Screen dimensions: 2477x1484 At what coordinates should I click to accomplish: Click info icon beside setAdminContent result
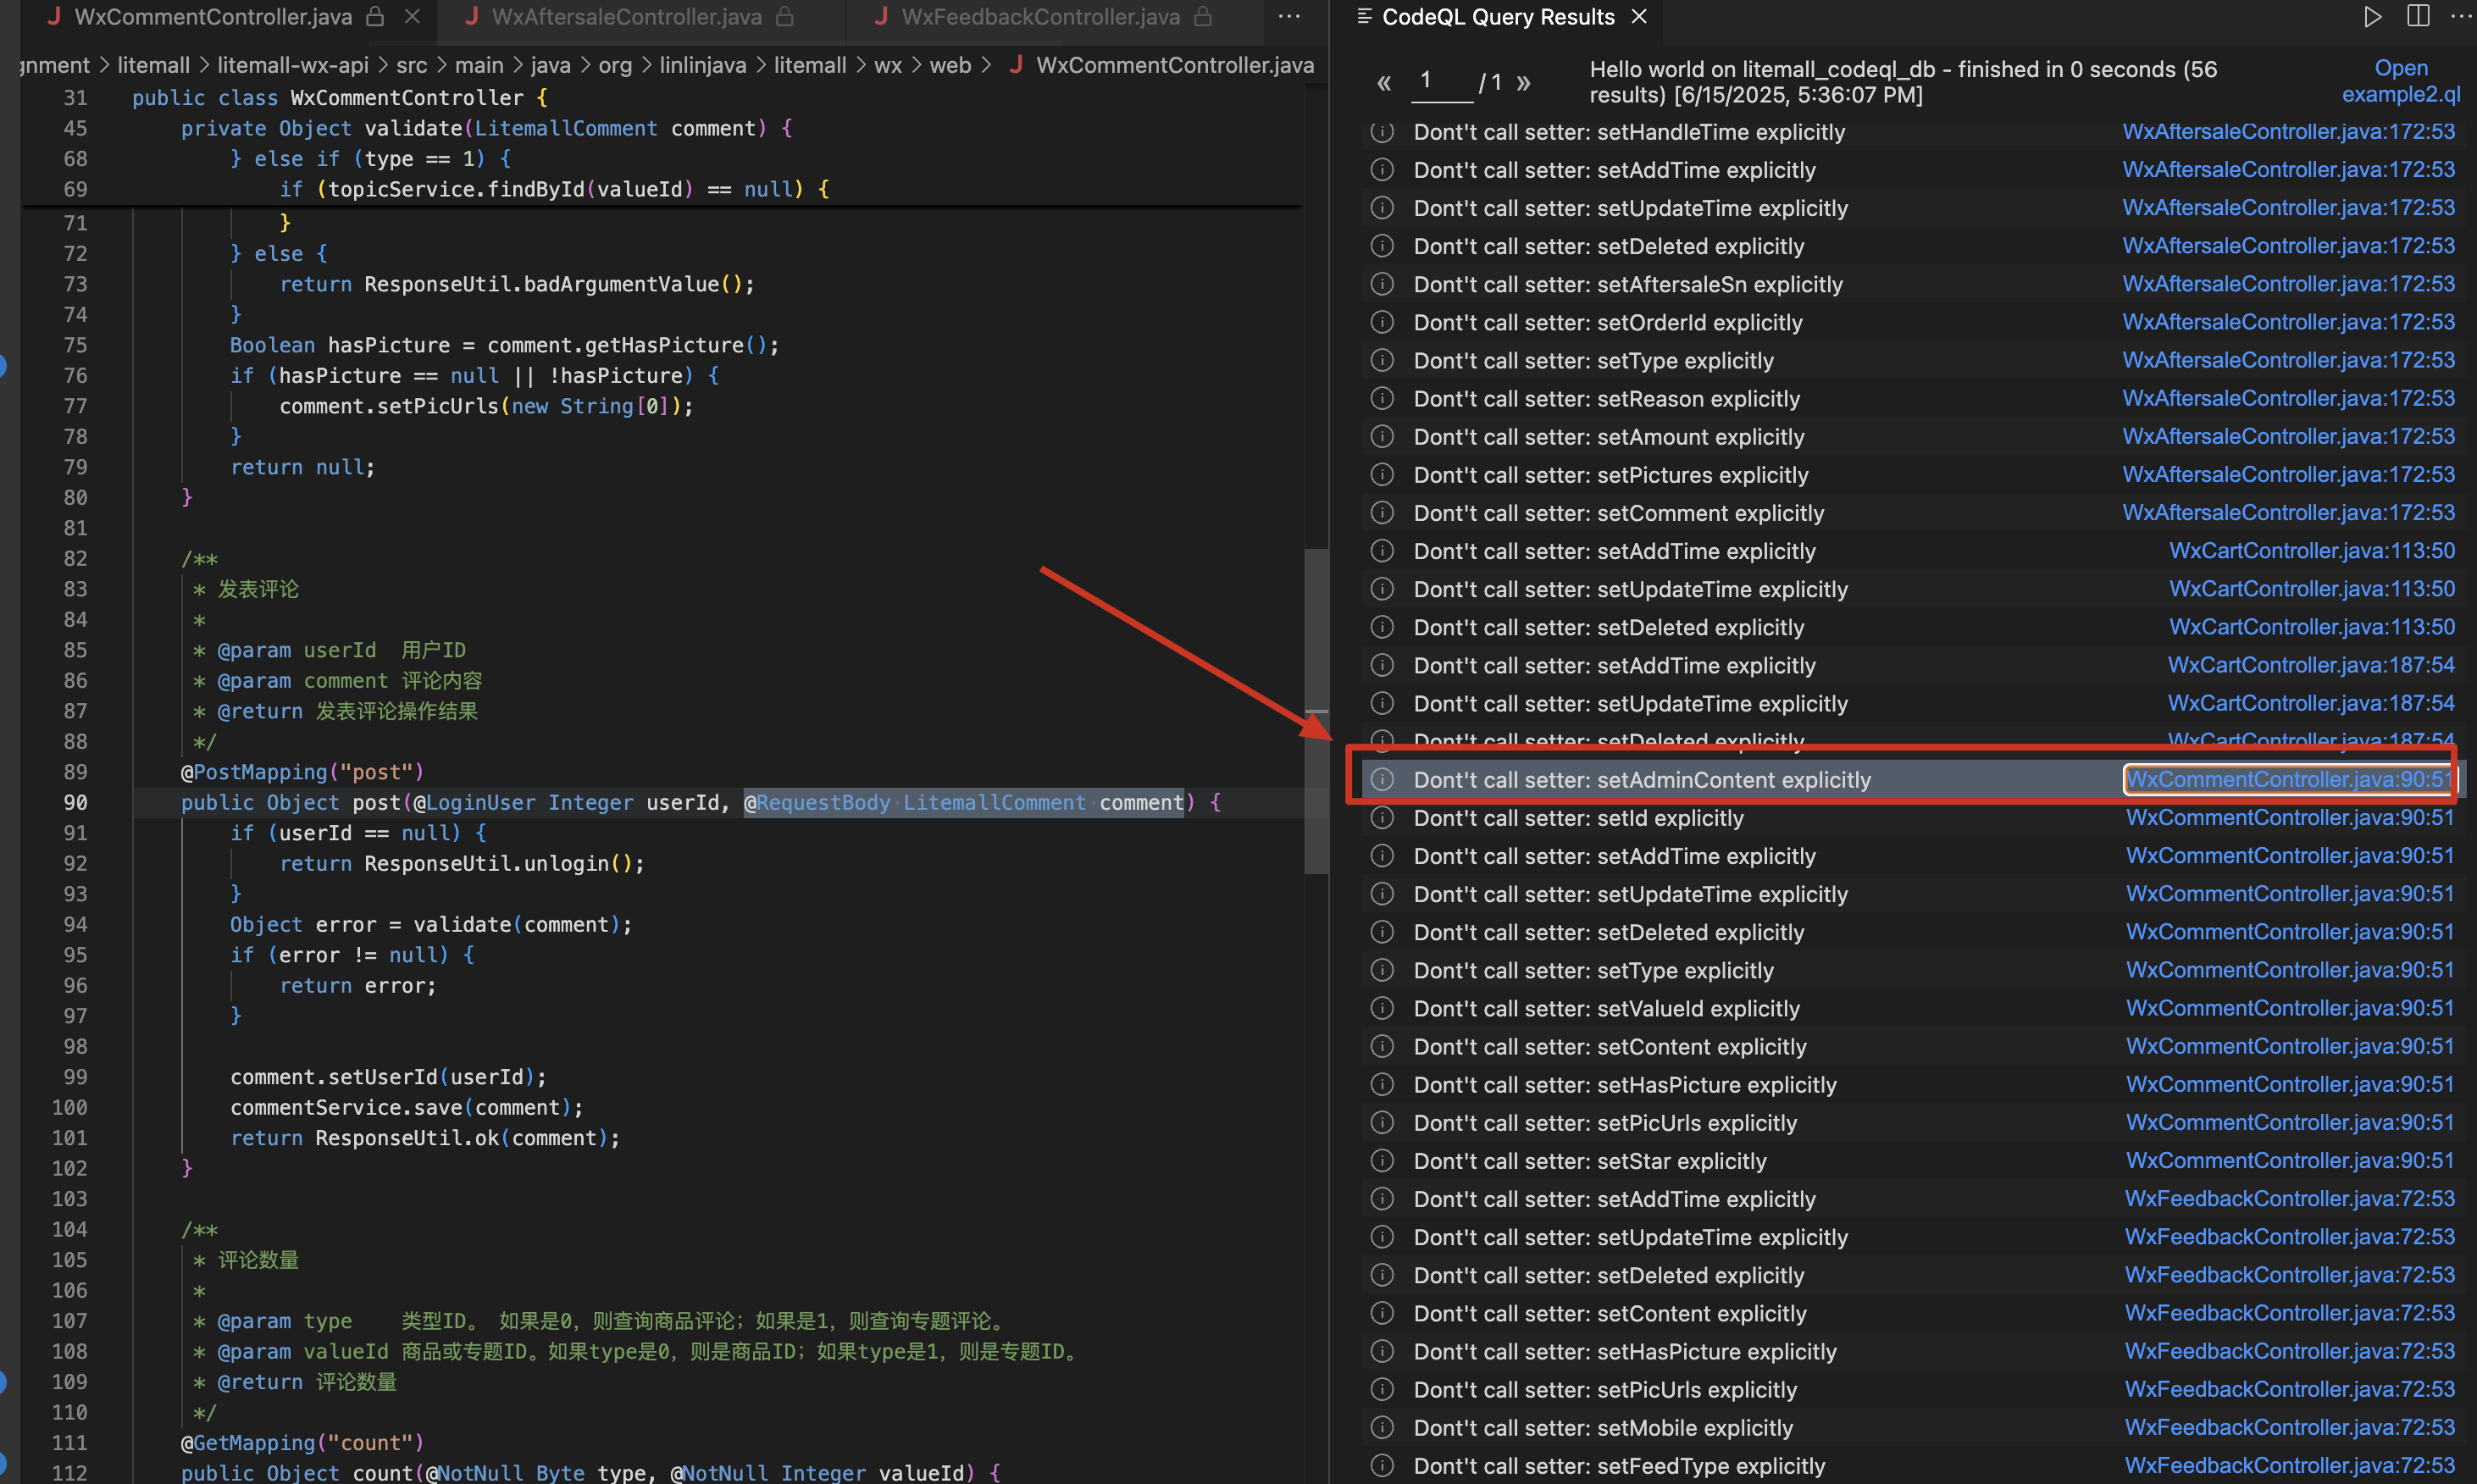point(1382,779)
